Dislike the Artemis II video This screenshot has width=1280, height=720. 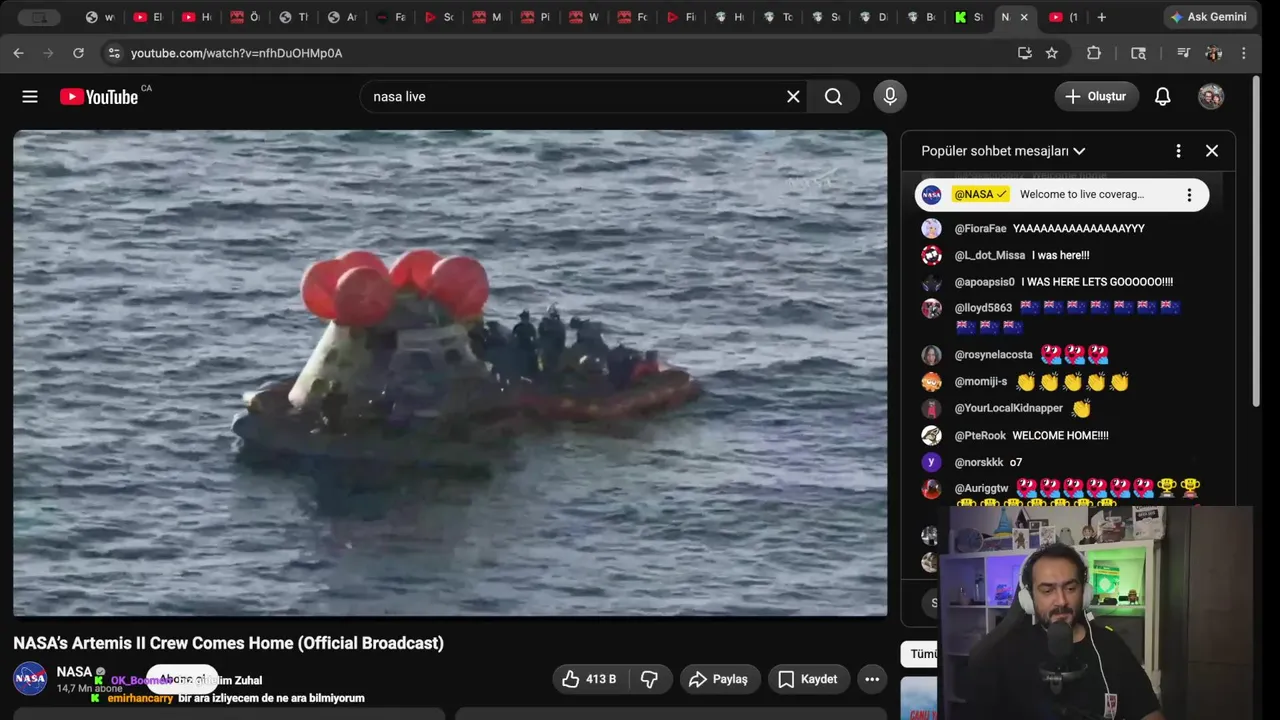coord(649,679)
